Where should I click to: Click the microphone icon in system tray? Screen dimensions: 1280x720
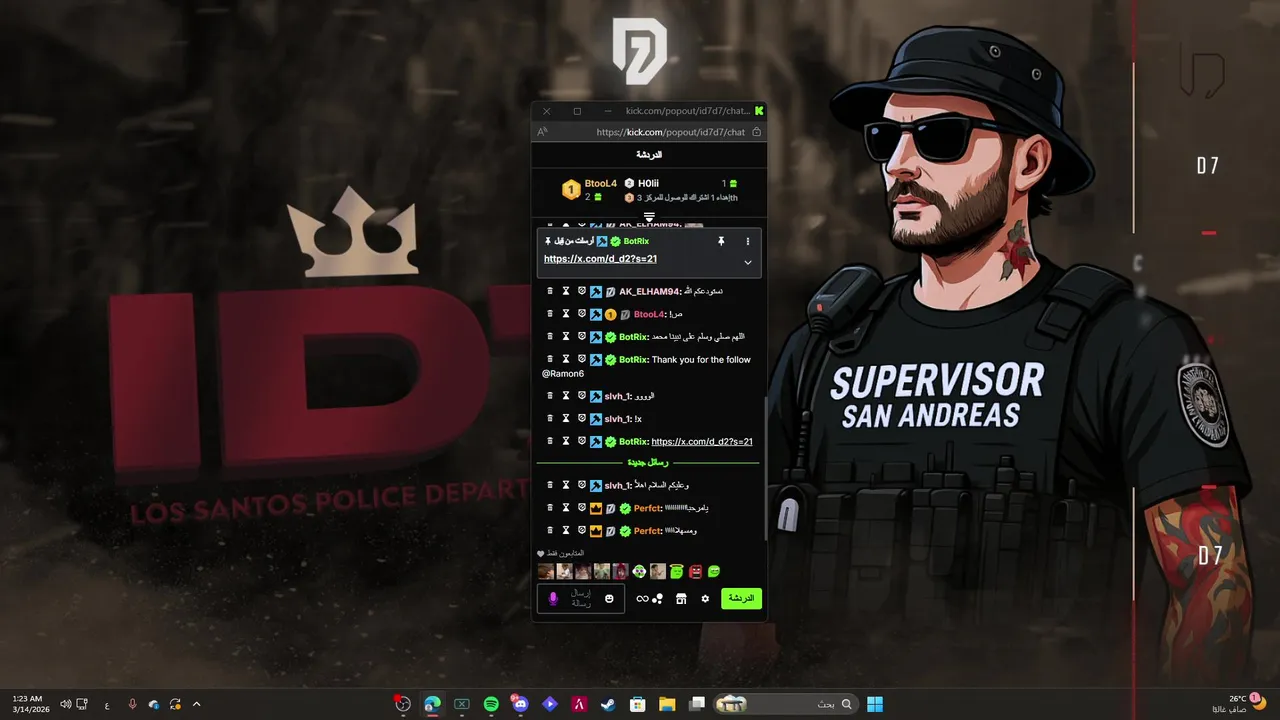tap(132, 704)
